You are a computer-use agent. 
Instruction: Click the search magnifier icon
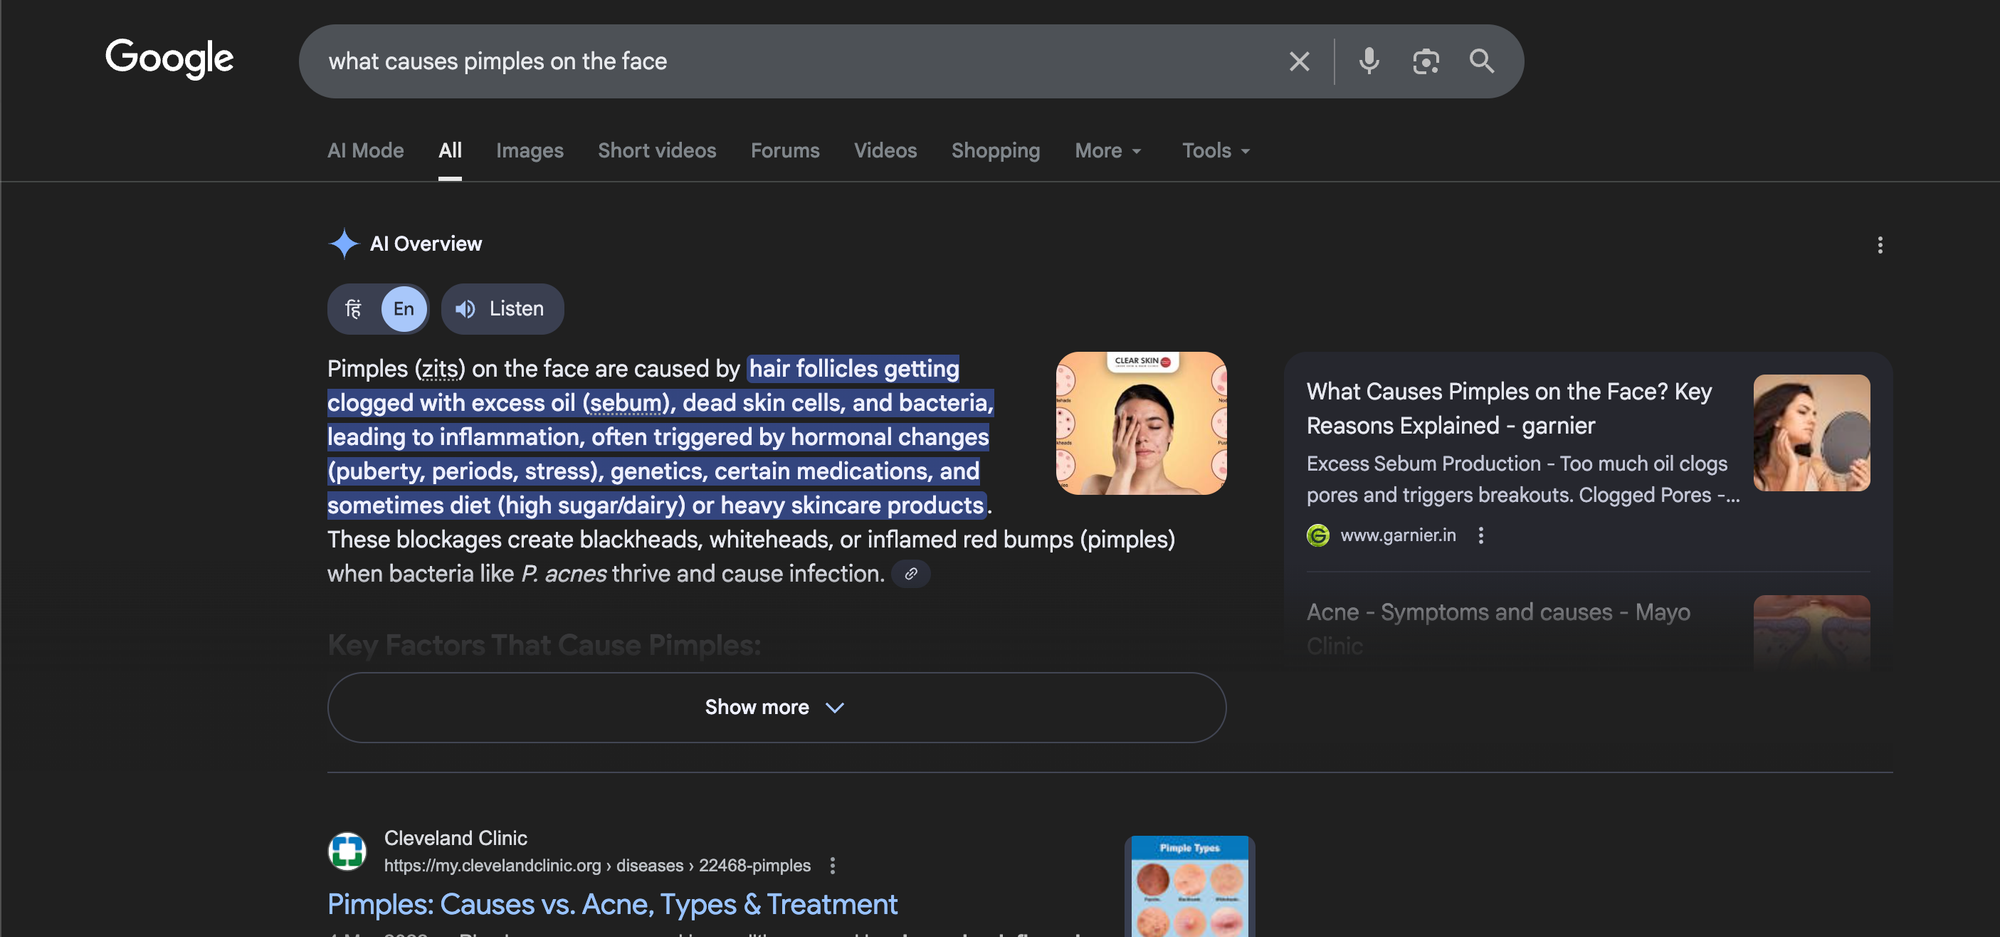tap(1482, 61)
